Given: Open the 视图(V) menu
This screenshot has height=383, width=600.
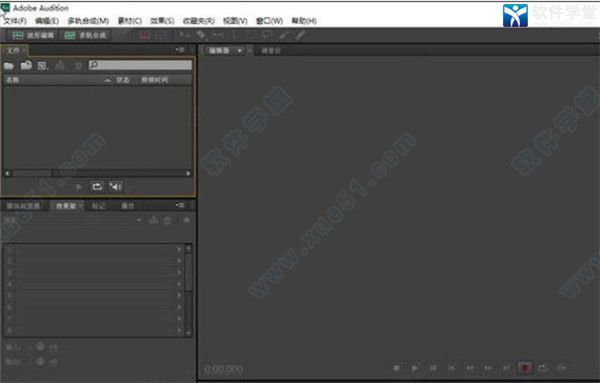Looking at the screenshot, I should tap(235, 21).
